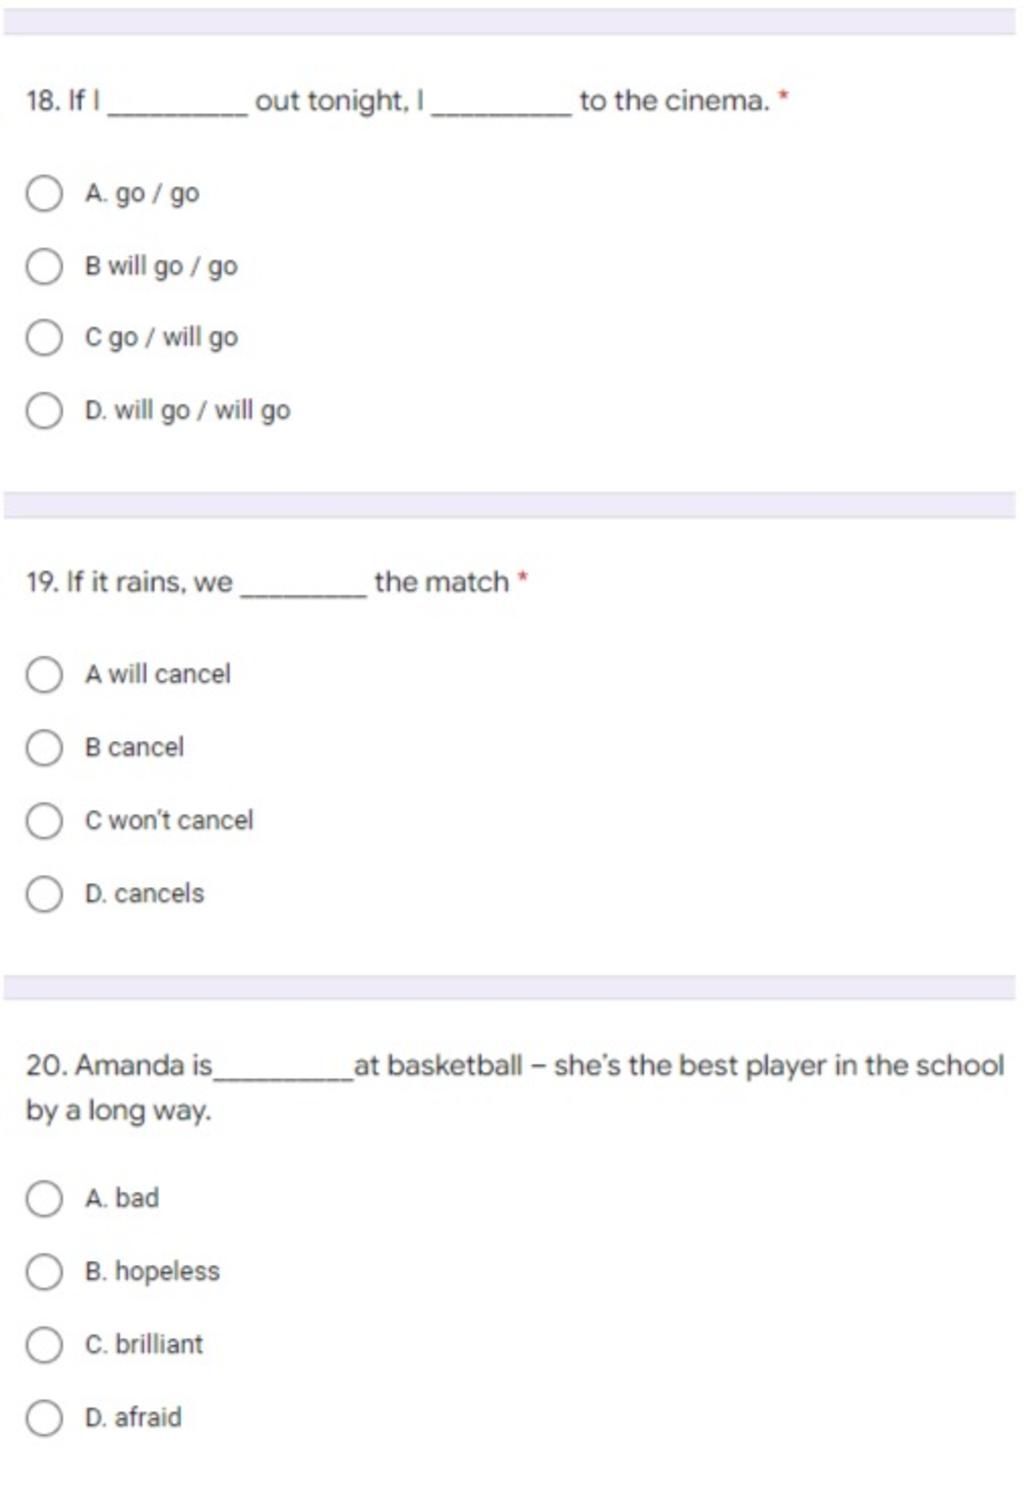
Task: Select D. cancels radio option
Action: click(44, 894)
